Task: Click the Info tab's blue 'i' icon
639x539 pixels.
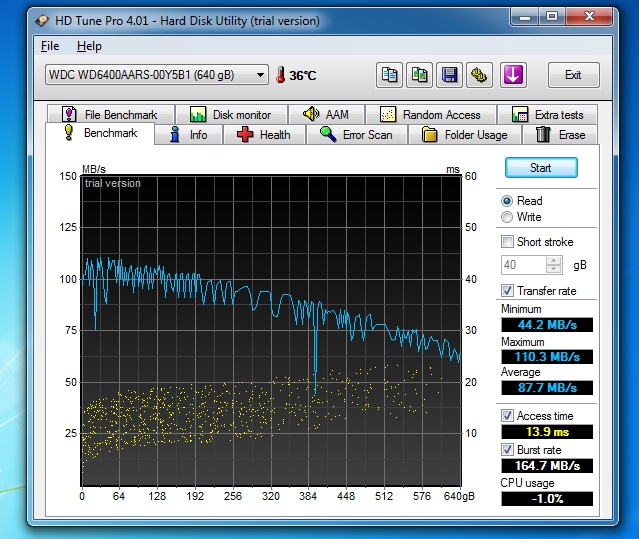Action: click(x=175, y=134)
